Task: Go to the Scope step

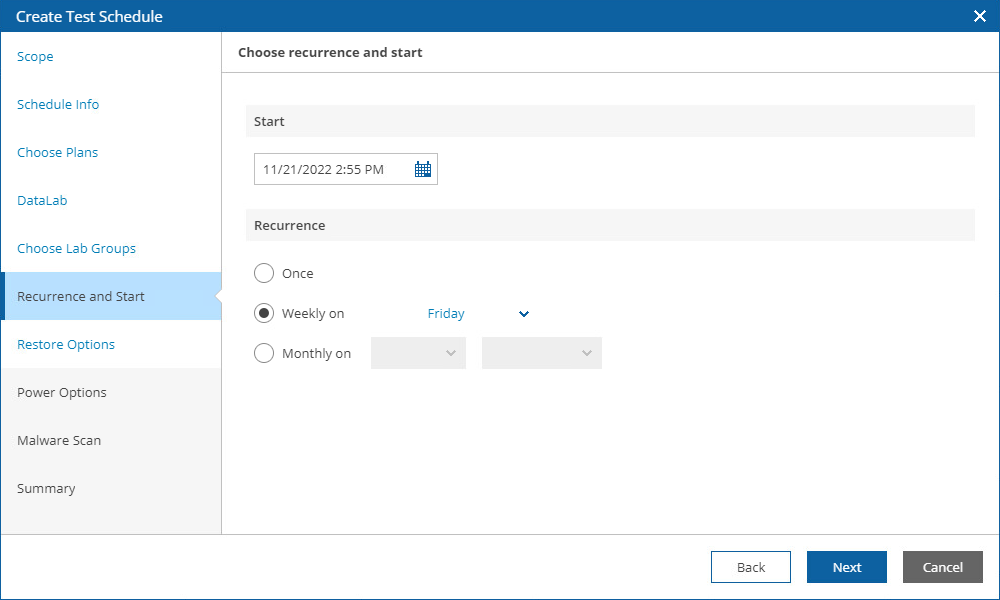Action: coord(35,57)
